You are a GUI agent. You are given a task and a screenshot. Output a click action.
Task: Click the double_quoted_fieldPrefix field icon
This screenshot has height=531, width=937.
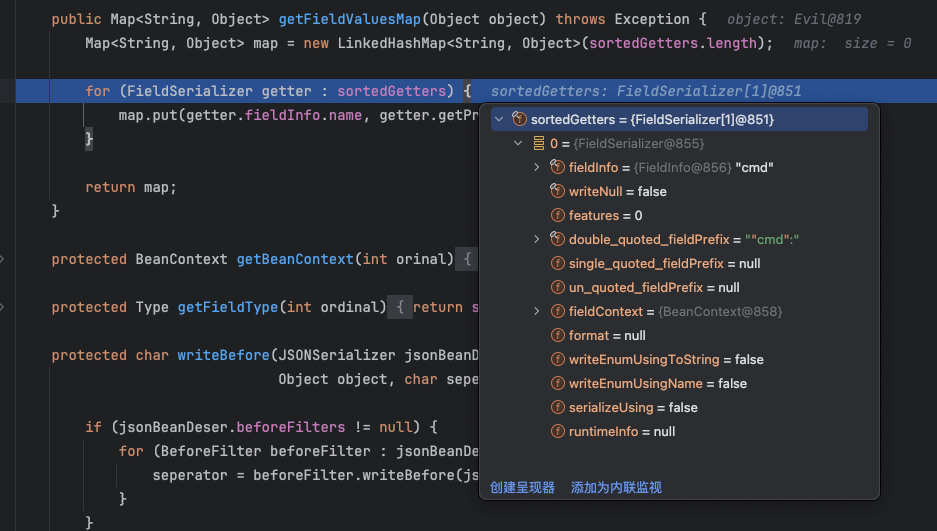pyautogui.click(x=558, y=240)
